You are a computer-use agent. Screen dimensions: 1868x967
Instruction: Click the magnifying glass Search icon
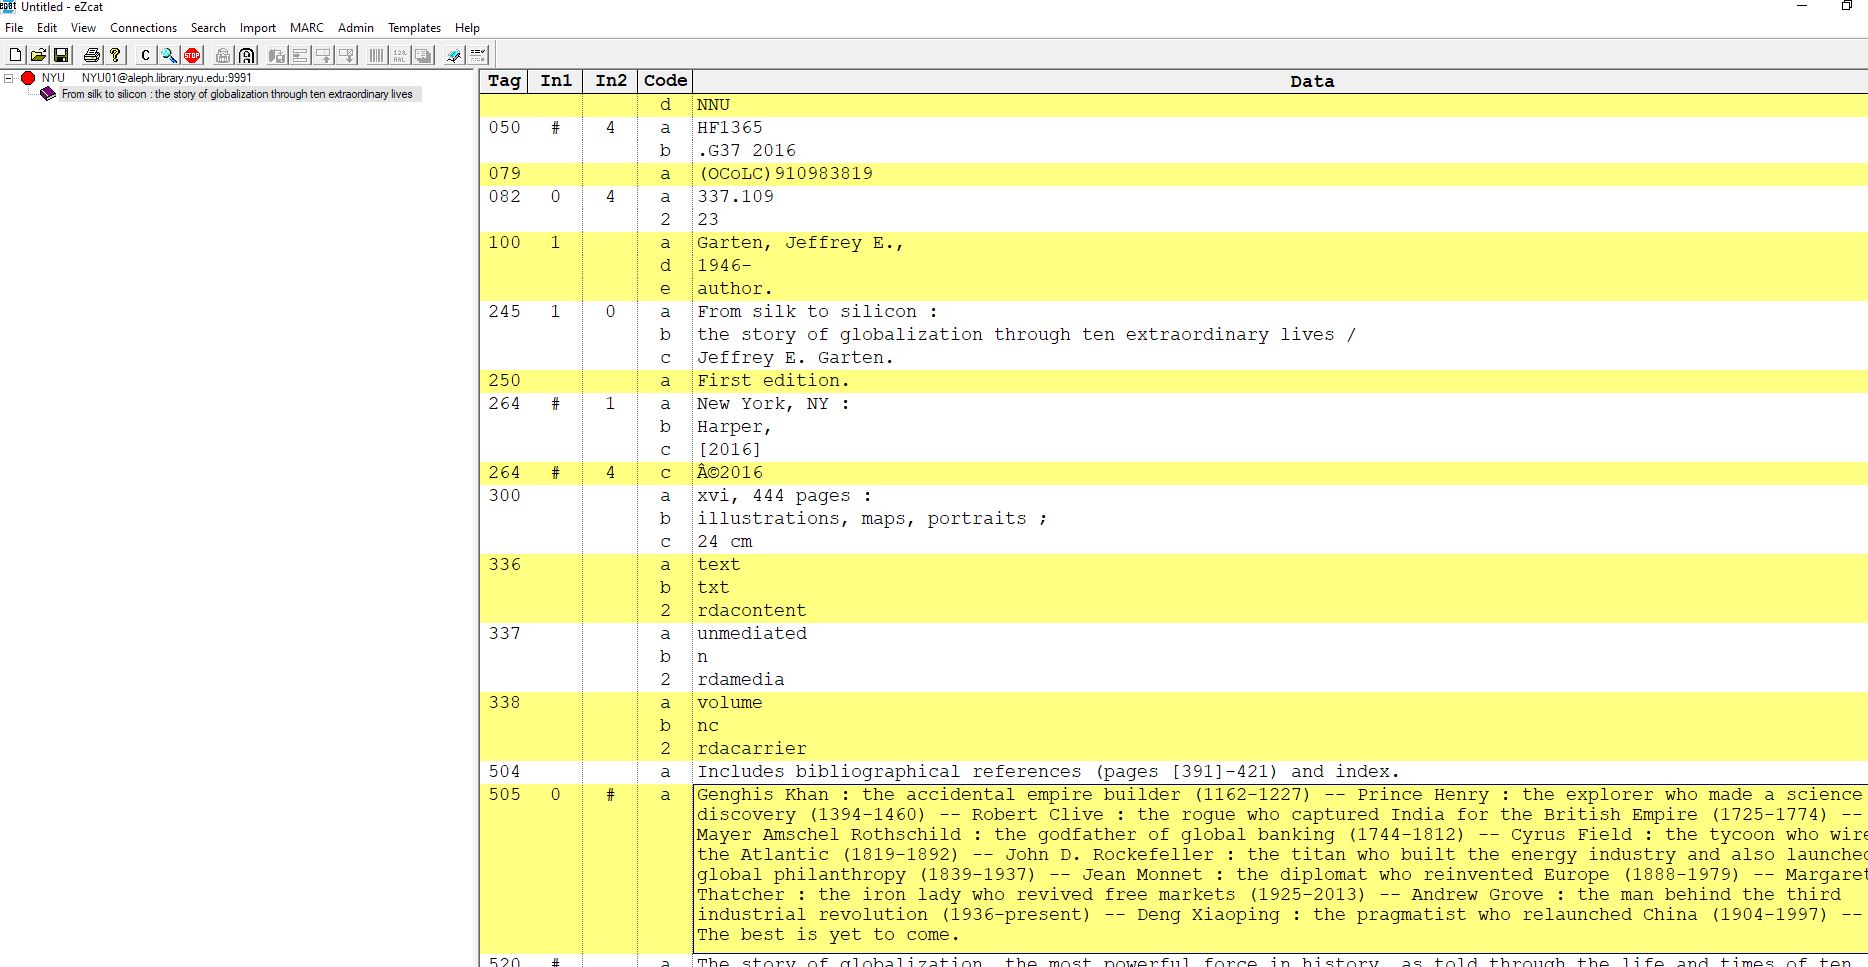[x=169, y=55]
